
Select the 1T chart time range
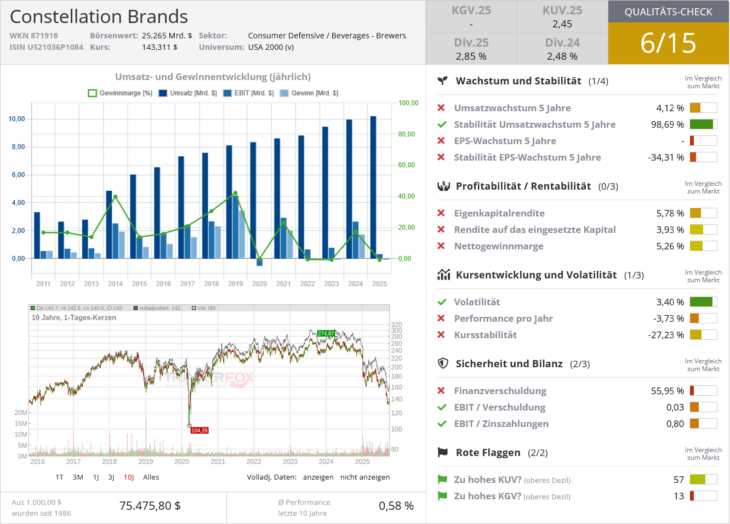coord(59,477)
